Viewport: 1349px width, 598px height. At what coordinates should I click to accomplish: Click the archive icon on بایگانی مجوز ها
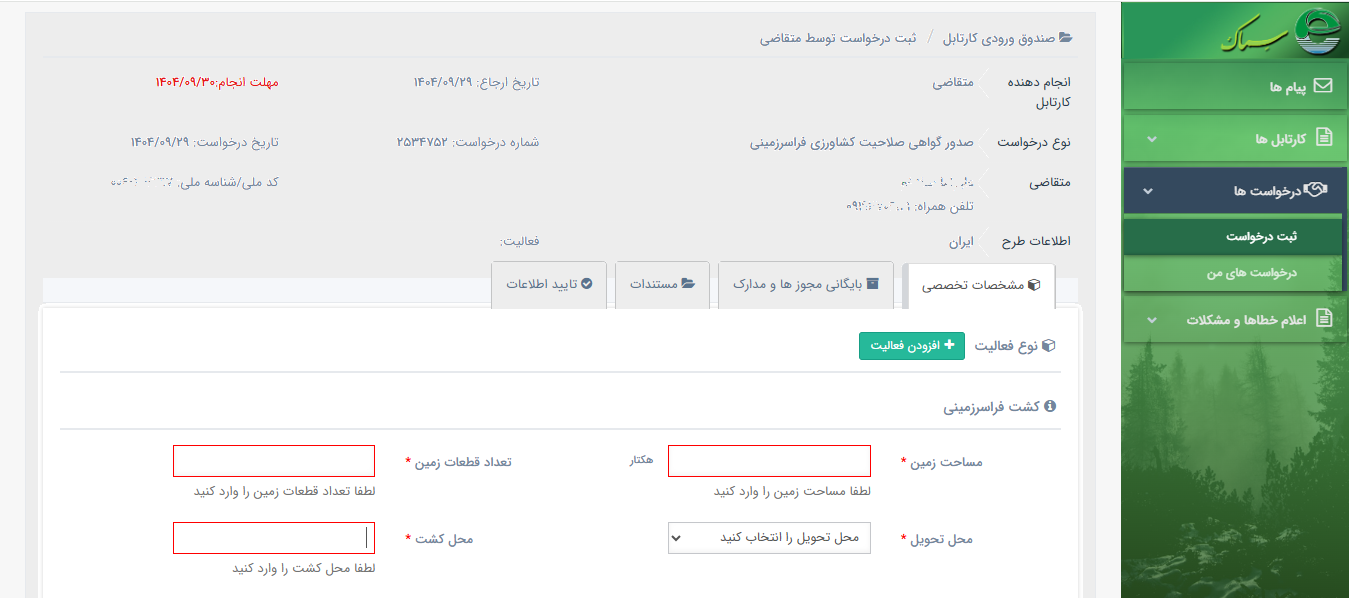pos(871,283)
